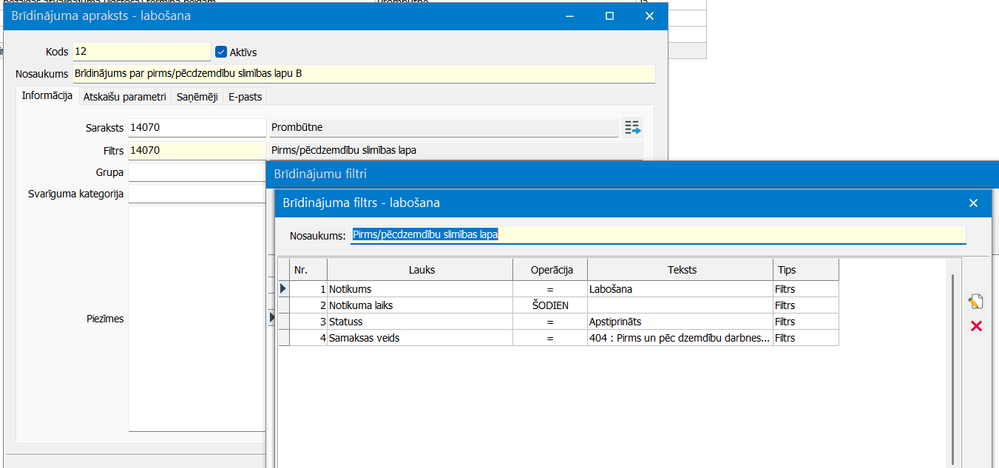Click the Lauks column header
Screen dimensions: 999x468
[420, 269]
